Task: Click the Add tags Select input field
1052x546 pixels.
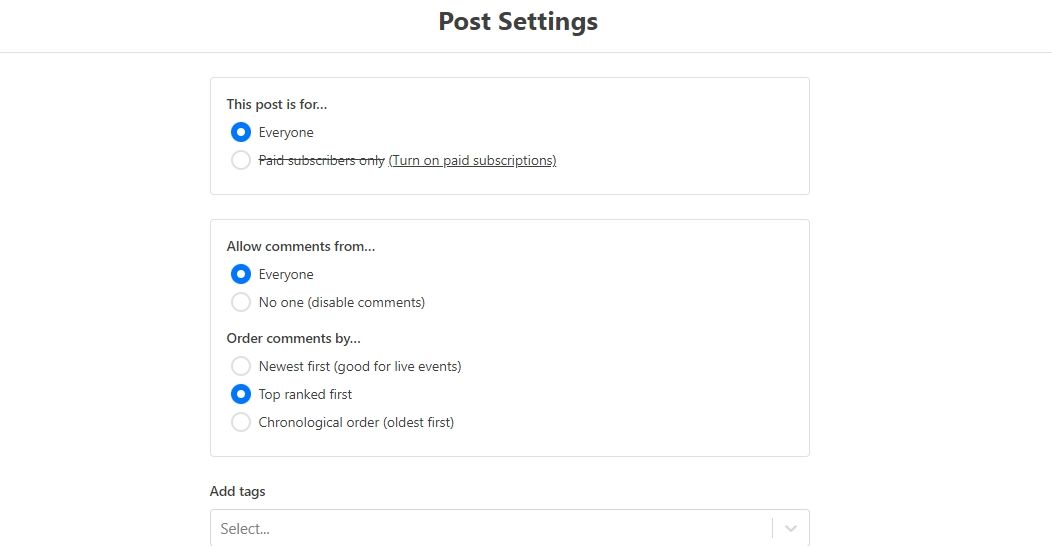Action: pos(490,528)
